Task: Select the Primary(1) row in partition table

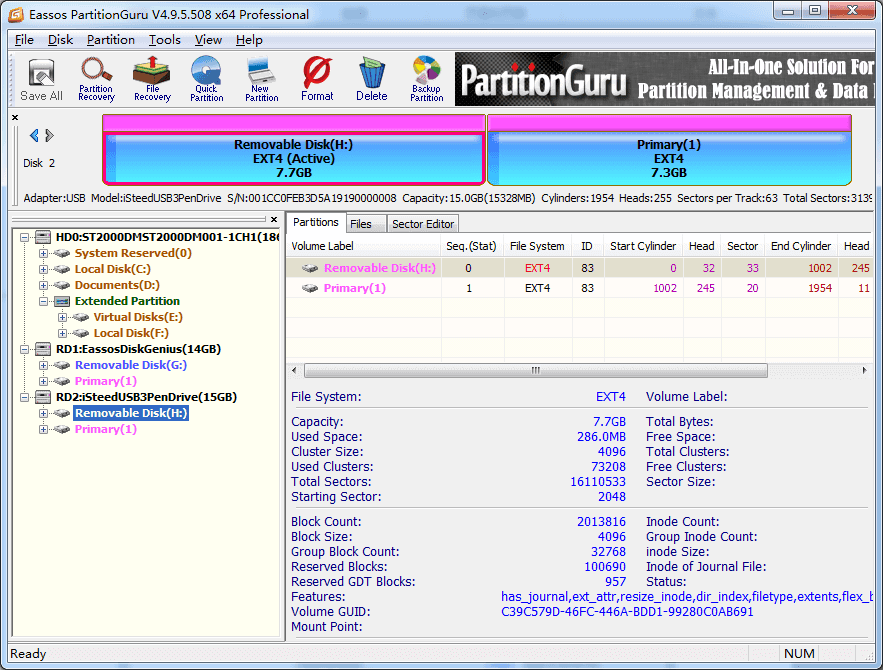Action: click(x=580, y=288)
